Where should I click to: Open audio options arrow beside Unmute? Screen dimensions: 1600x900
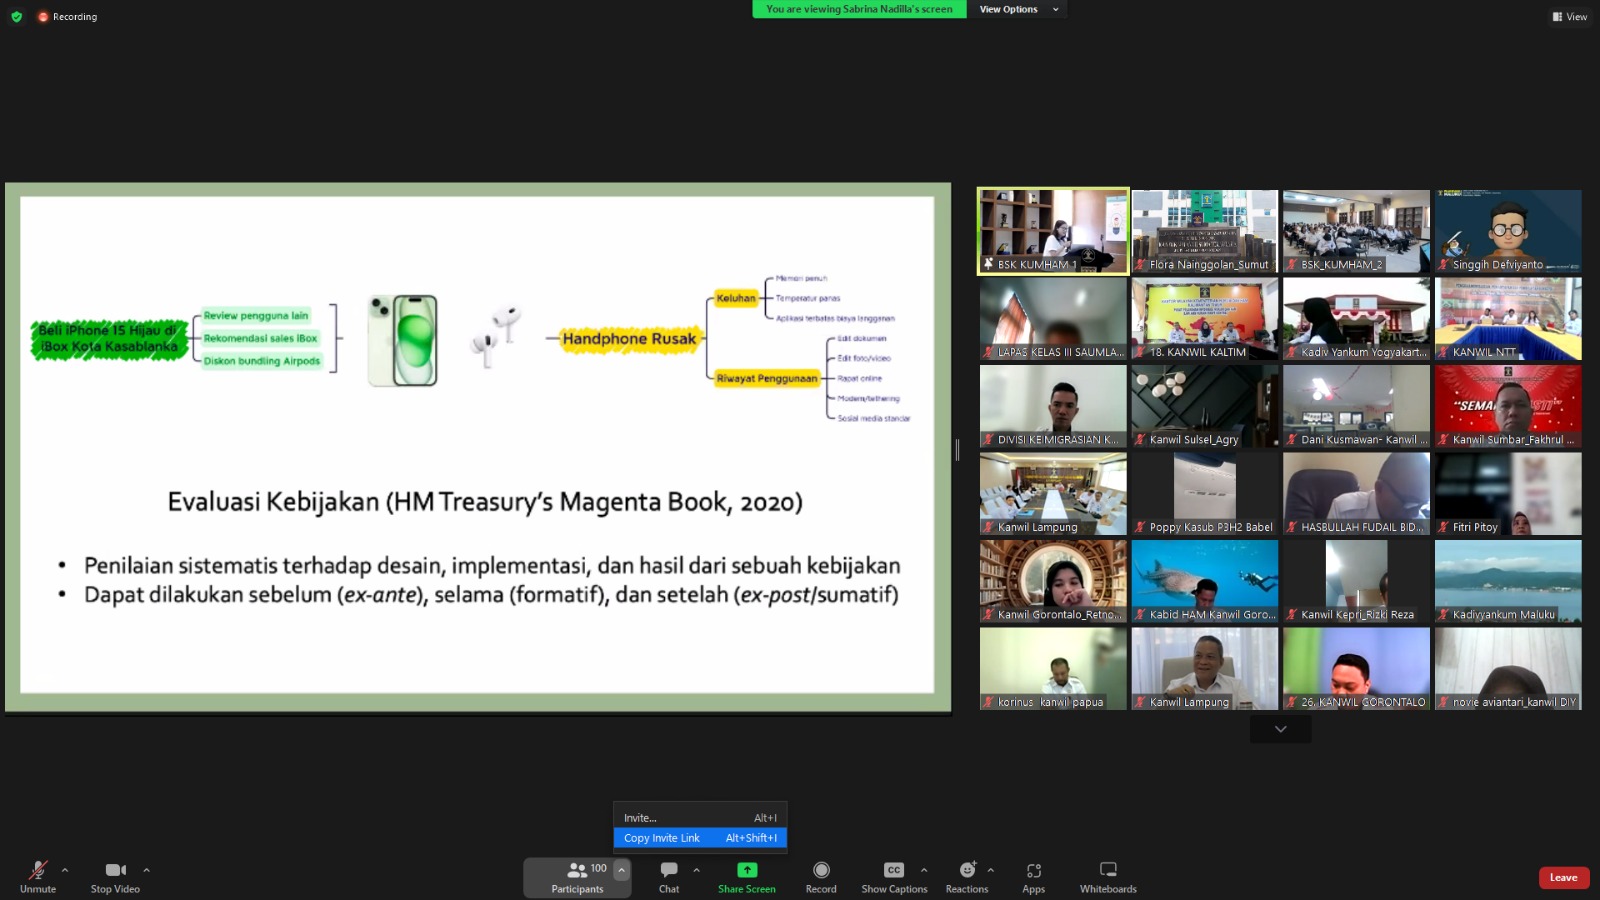tap(65, 870)
